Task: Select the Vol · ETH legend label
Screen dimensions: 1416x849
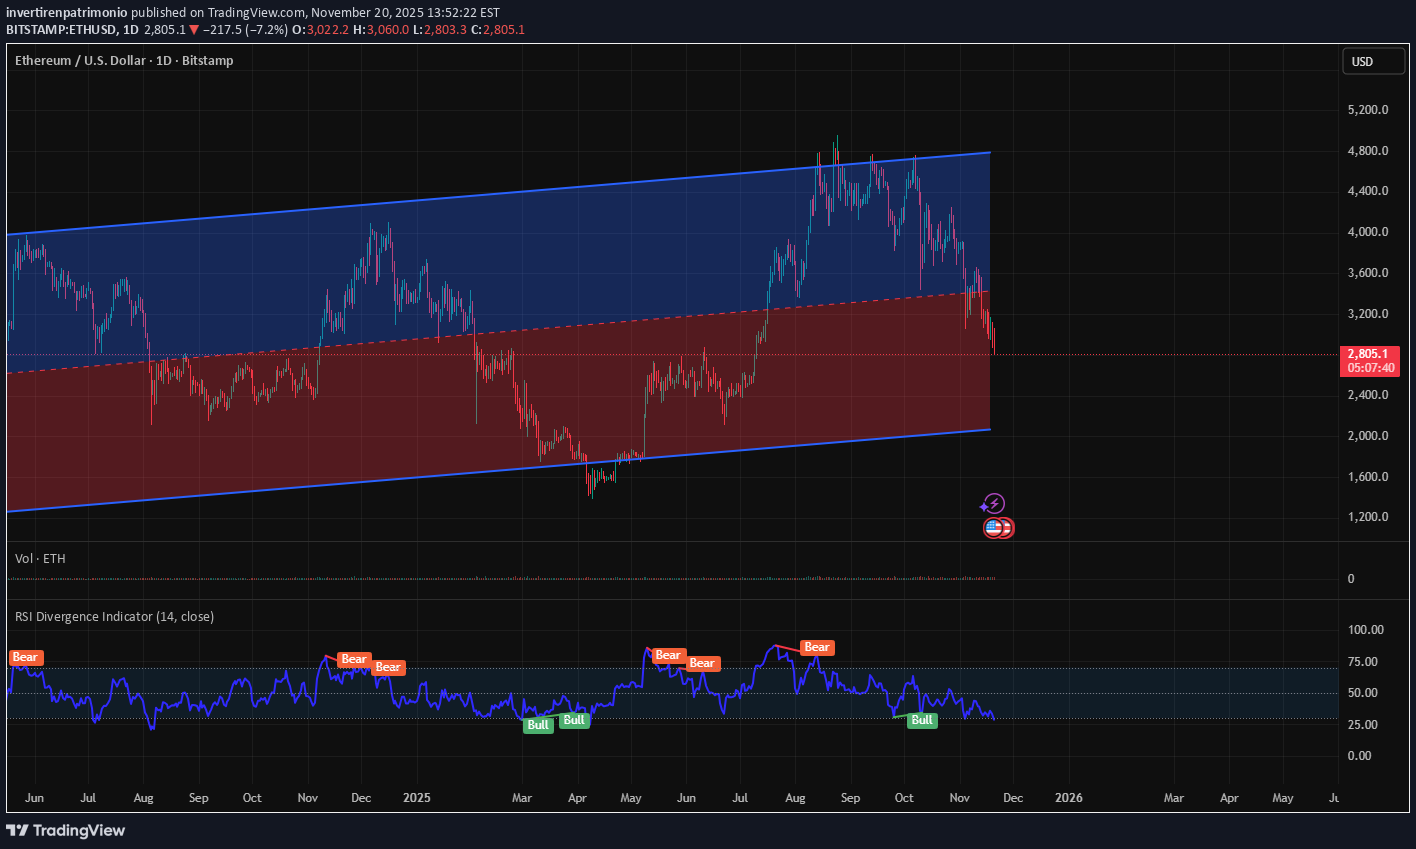Action: (40, 559)
